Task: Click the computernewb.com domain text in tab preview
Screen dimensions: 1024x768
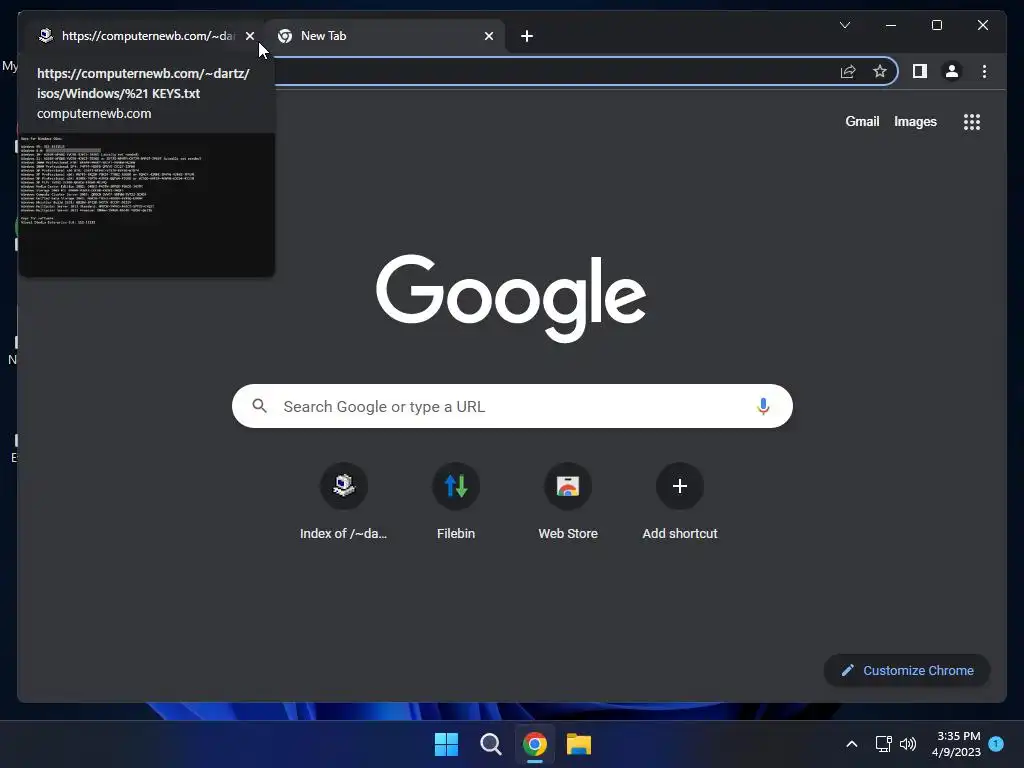Action: tap(94, 114)
